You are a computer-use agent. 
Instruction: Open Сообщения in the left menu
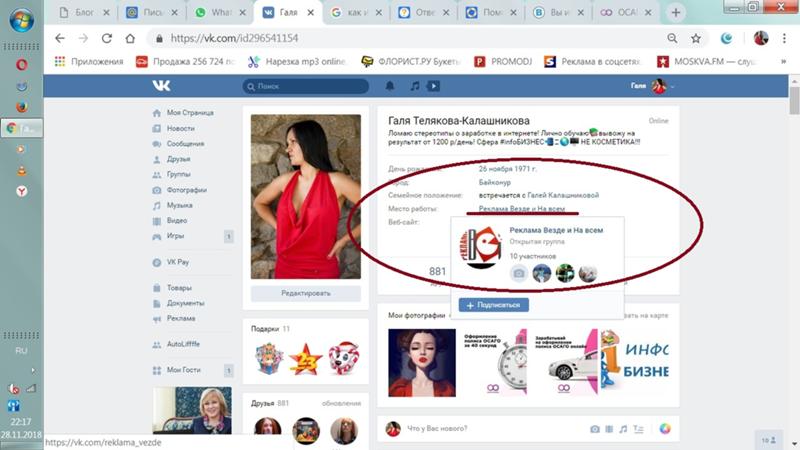[x=185, y=144]
